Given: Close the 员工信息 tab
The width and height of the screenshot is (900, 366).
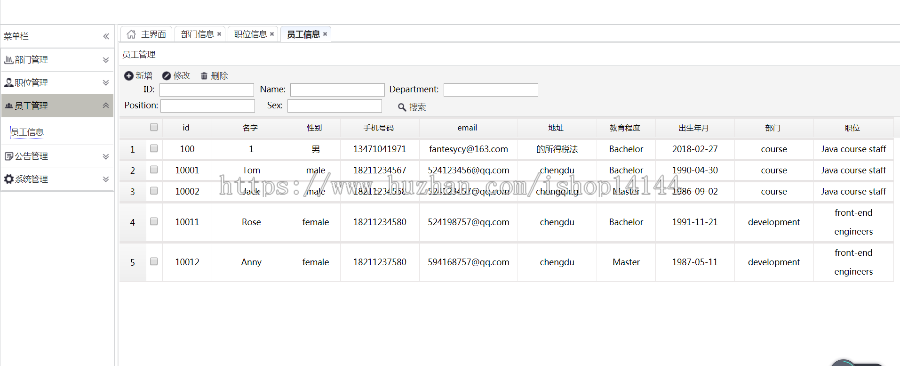Looking at the screenshot, I should click(x=325, y=34).
